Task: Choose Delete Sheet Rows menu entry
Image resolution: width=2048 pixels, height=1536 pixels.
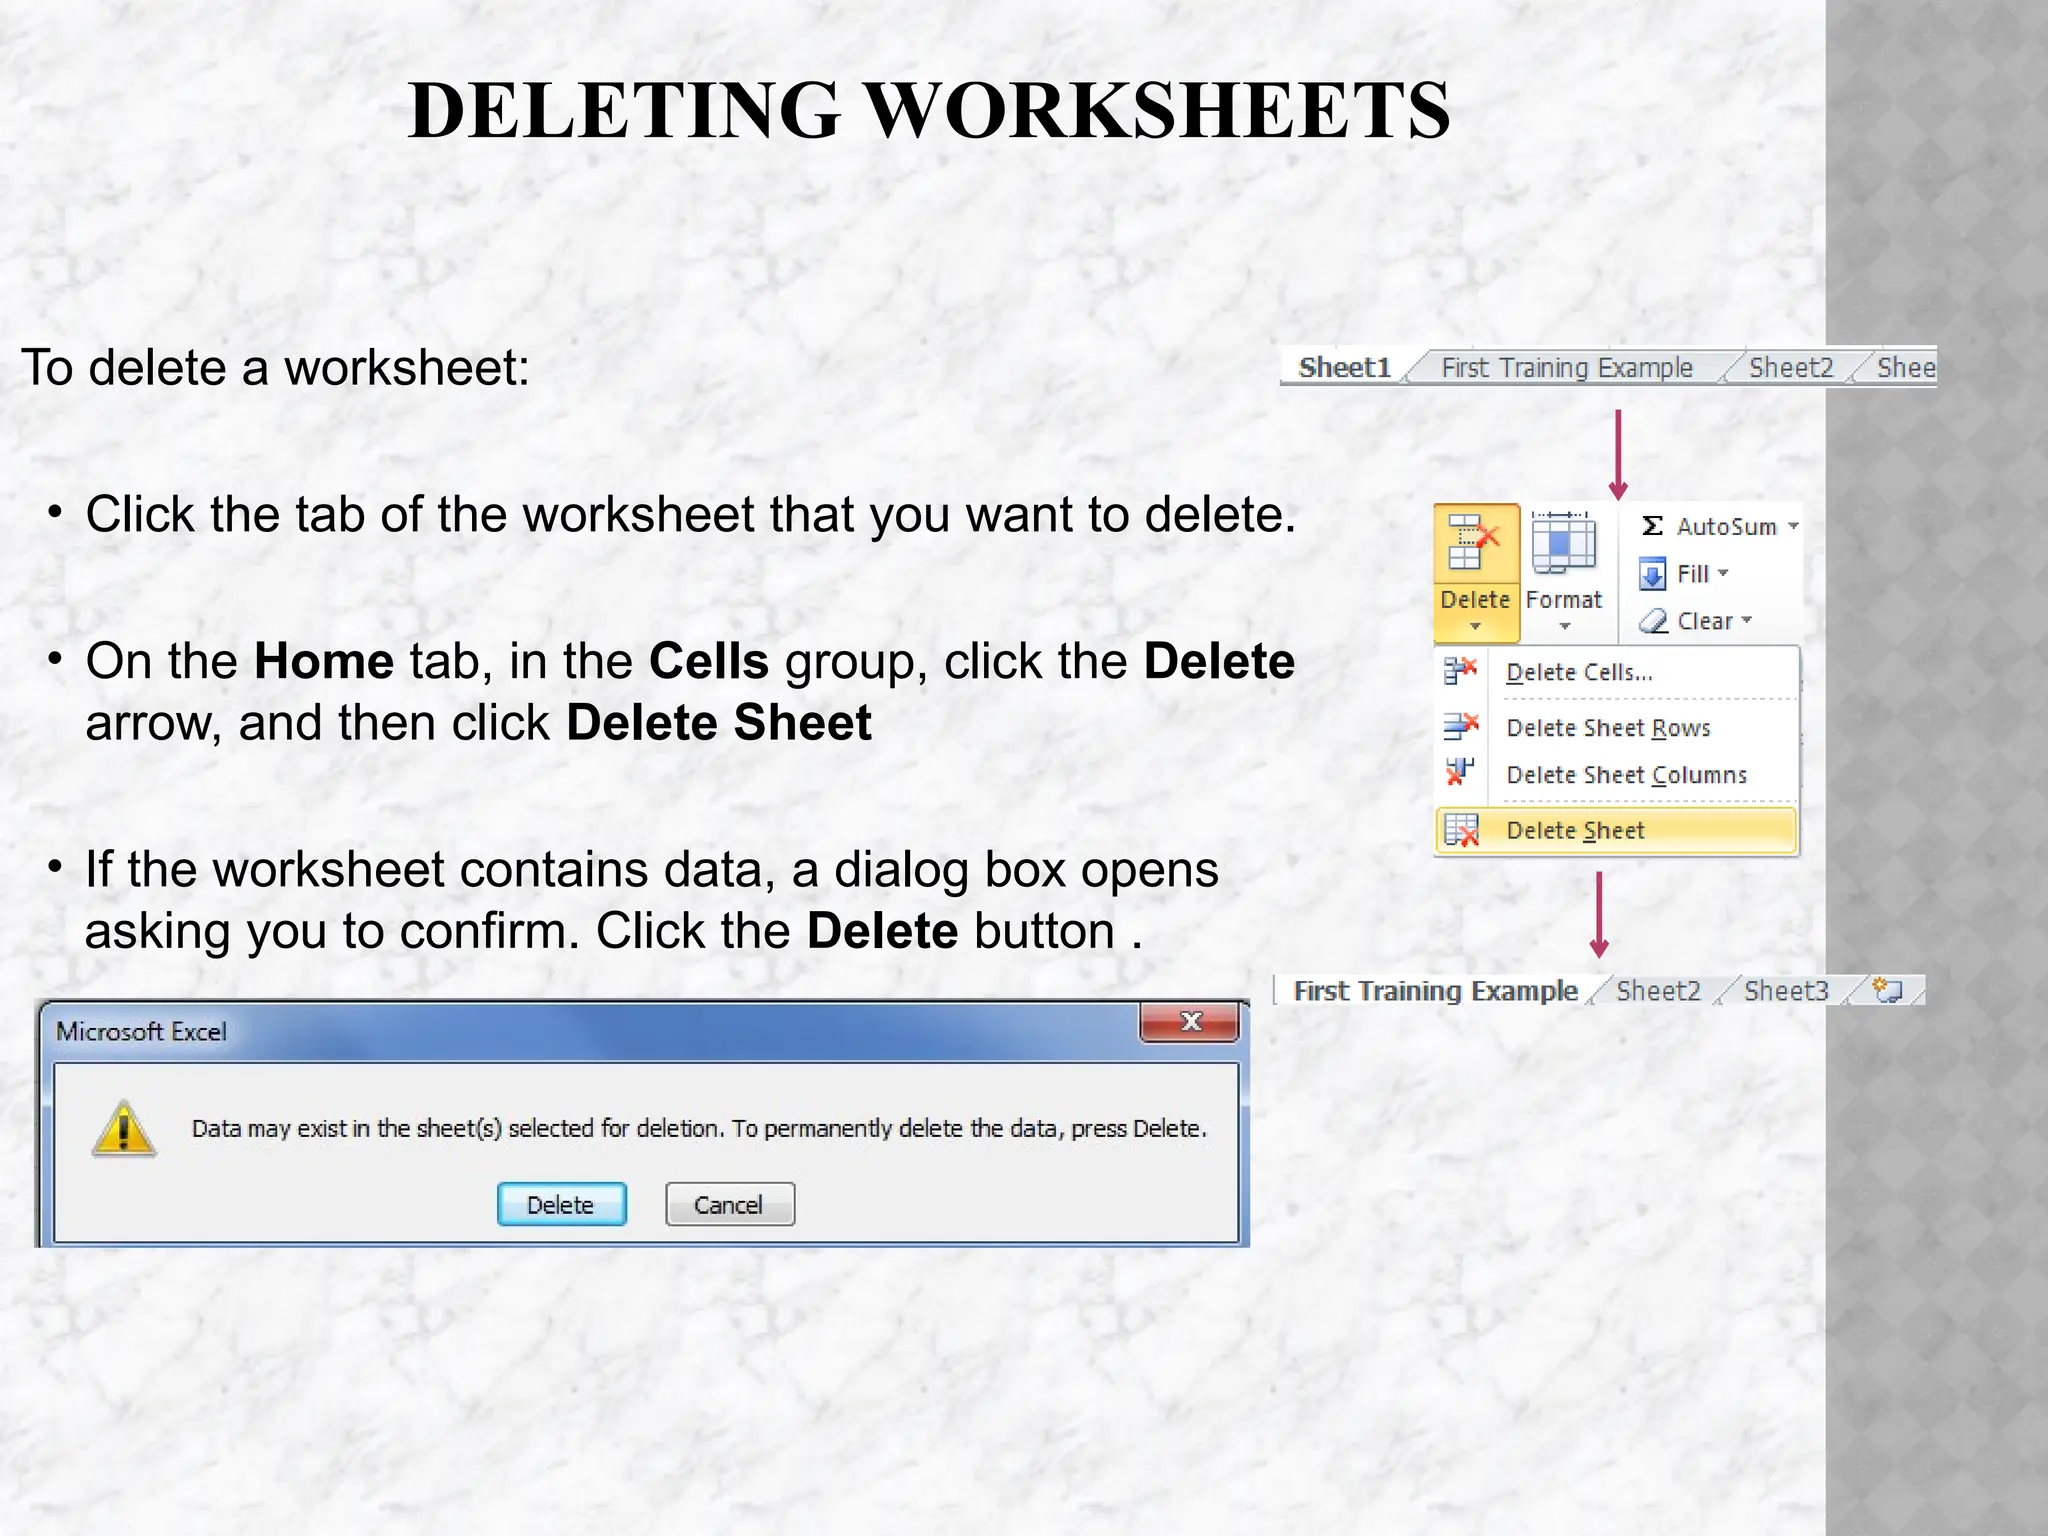Action: [x=1617, y=727]
